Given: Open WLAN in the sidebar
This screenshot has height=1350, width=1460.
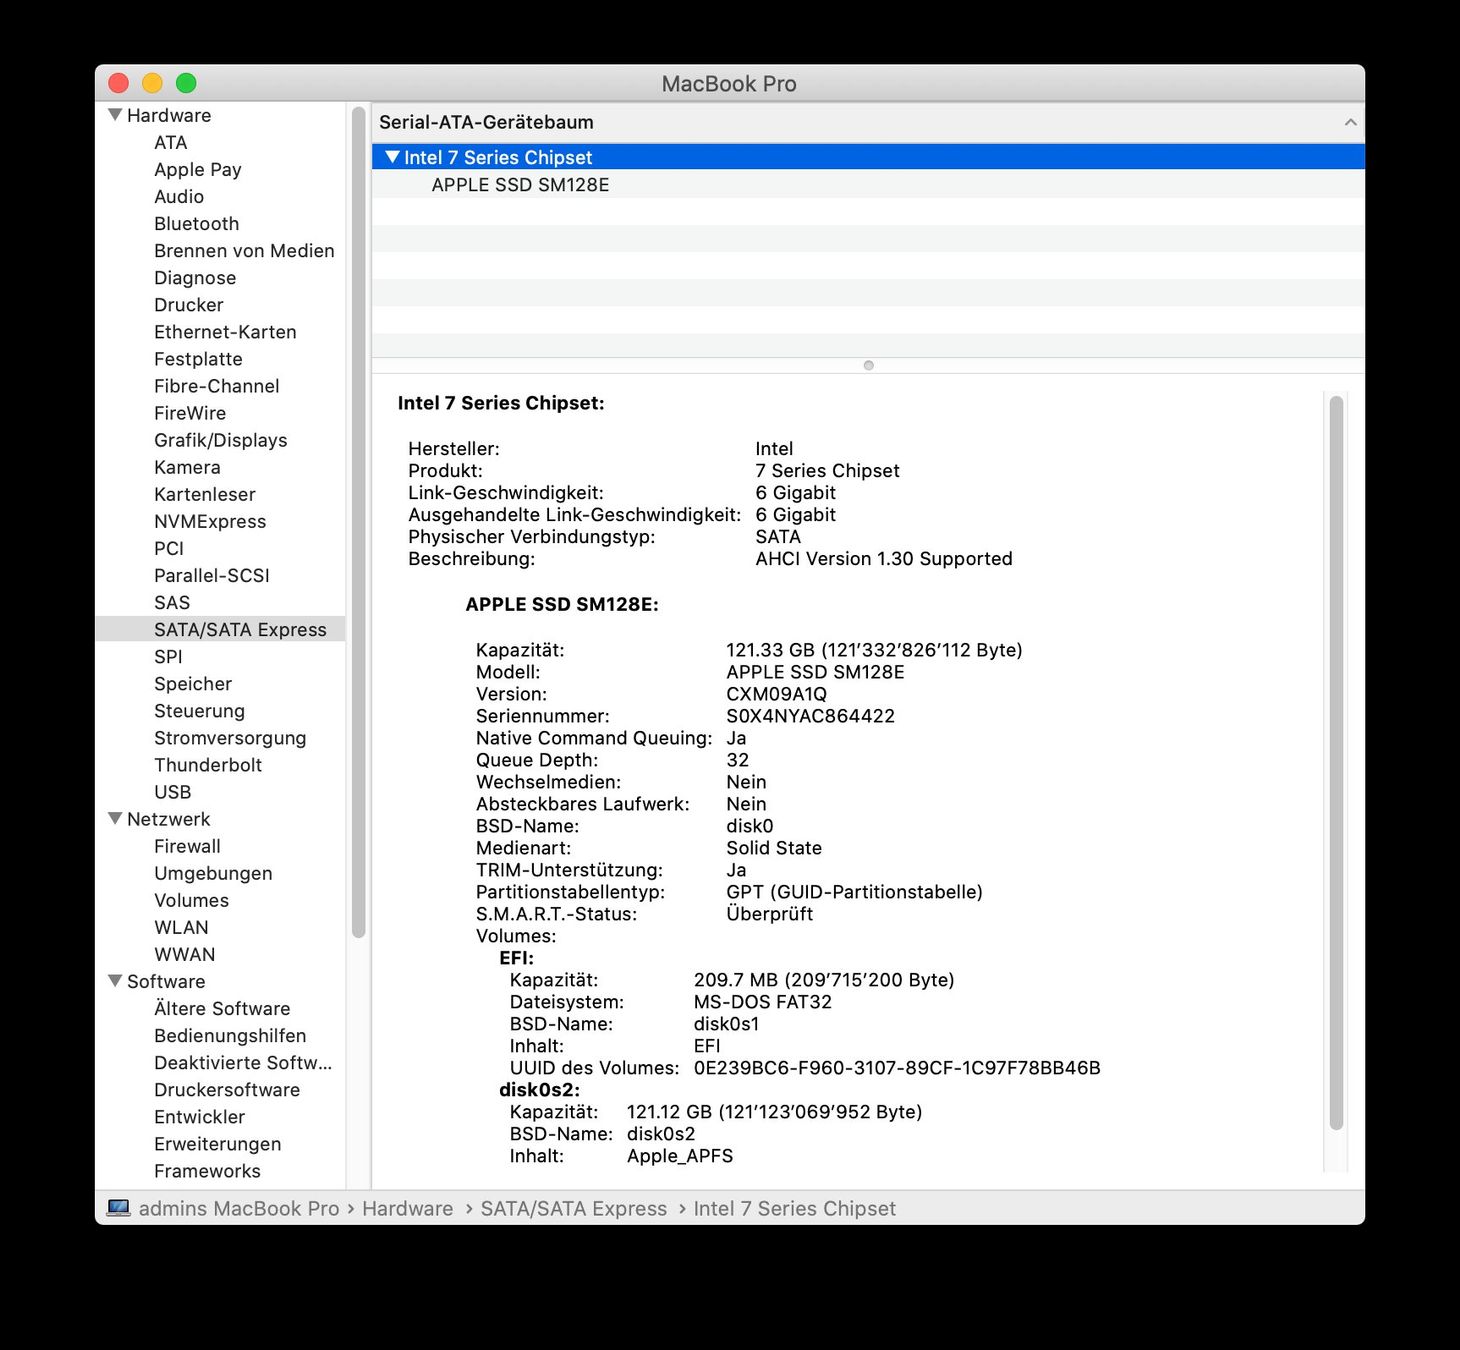Looking at the screenshot, I should coord(181,926).
